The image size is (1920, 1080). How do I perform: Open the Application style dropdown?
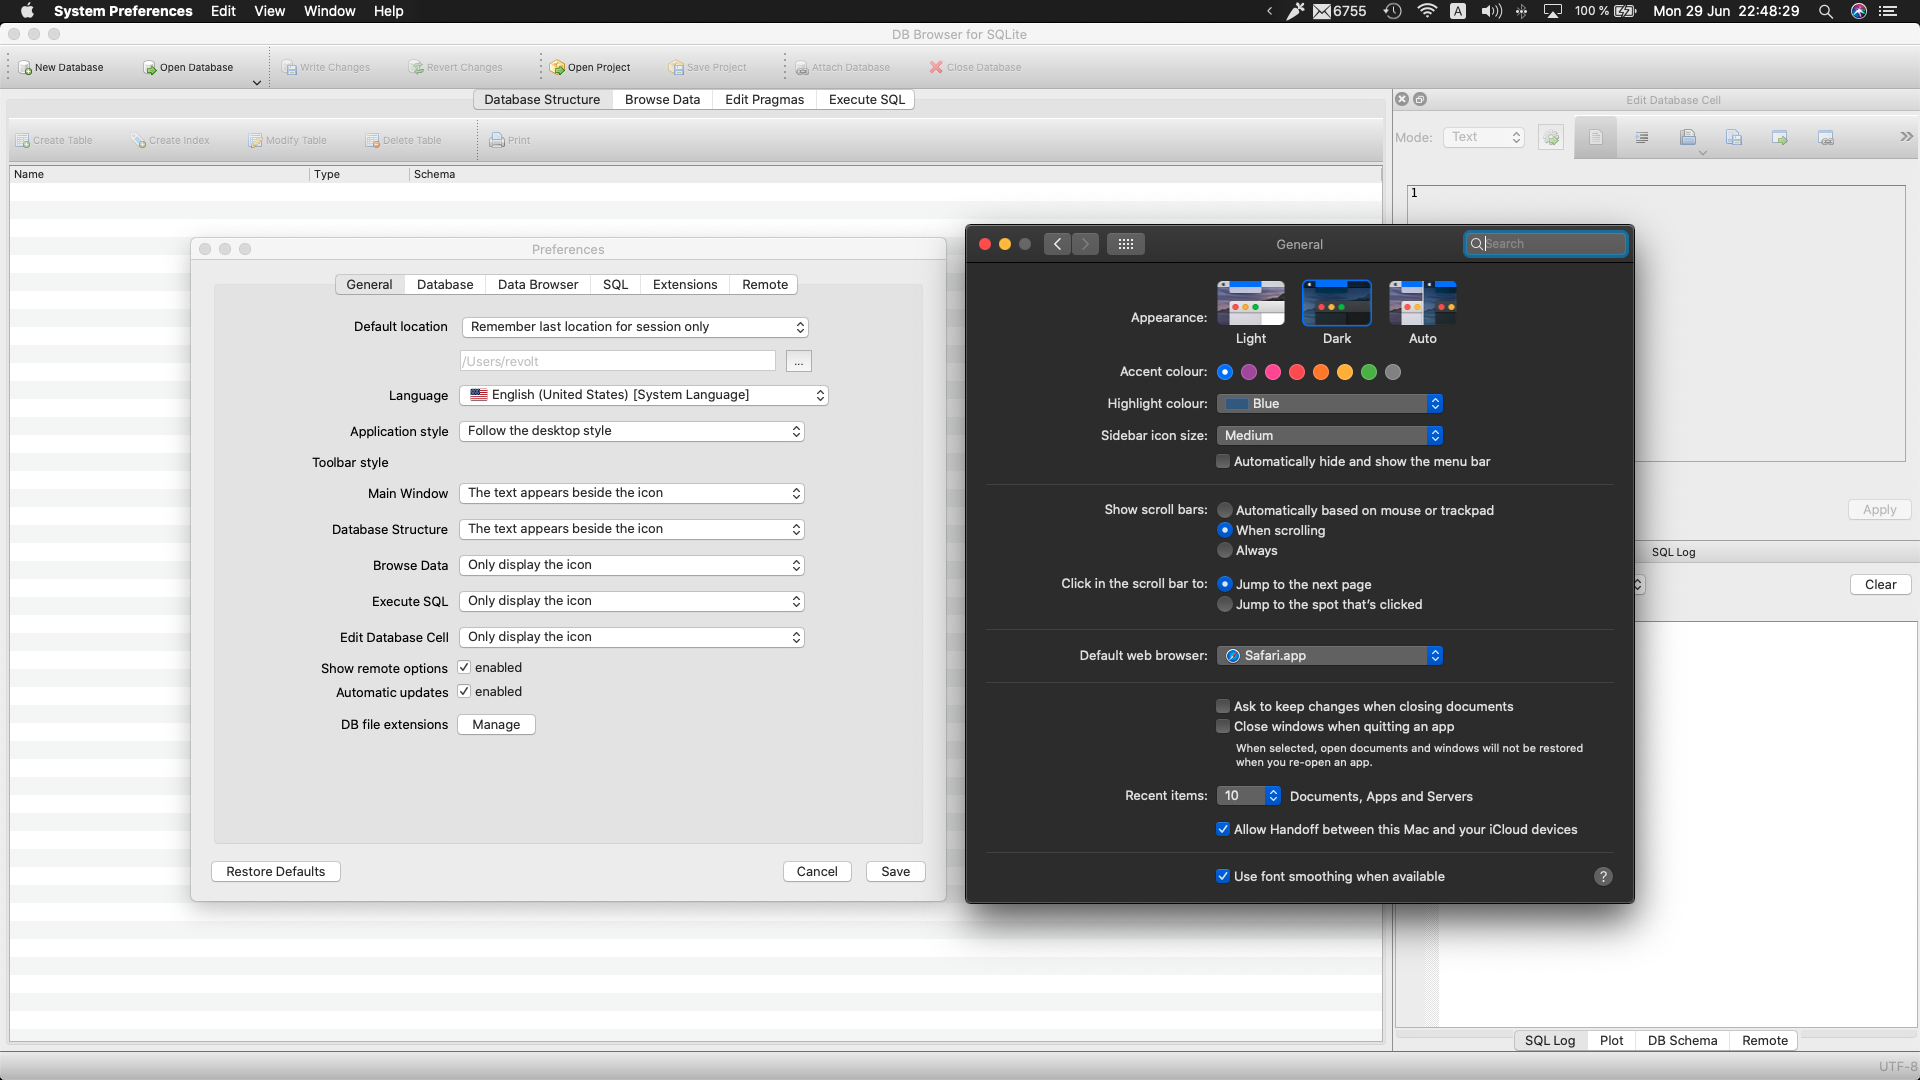click(x=632, y=431)
